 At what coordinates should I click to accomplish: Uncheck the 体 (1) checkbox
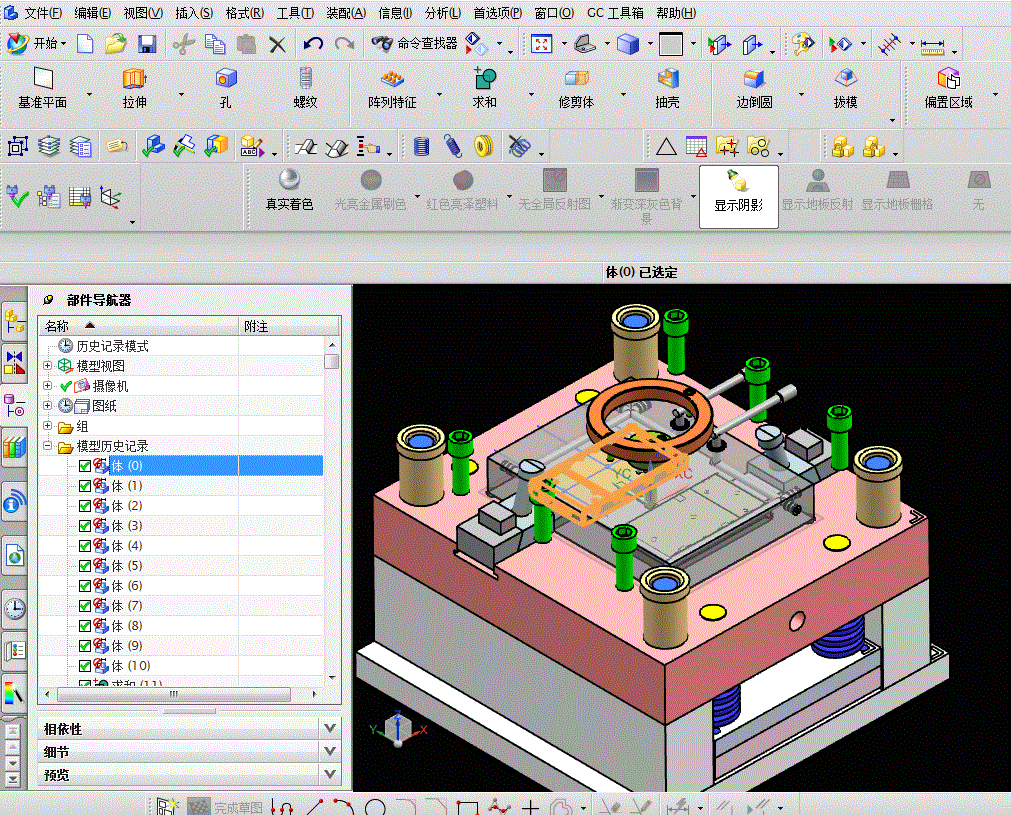point(84,486)
